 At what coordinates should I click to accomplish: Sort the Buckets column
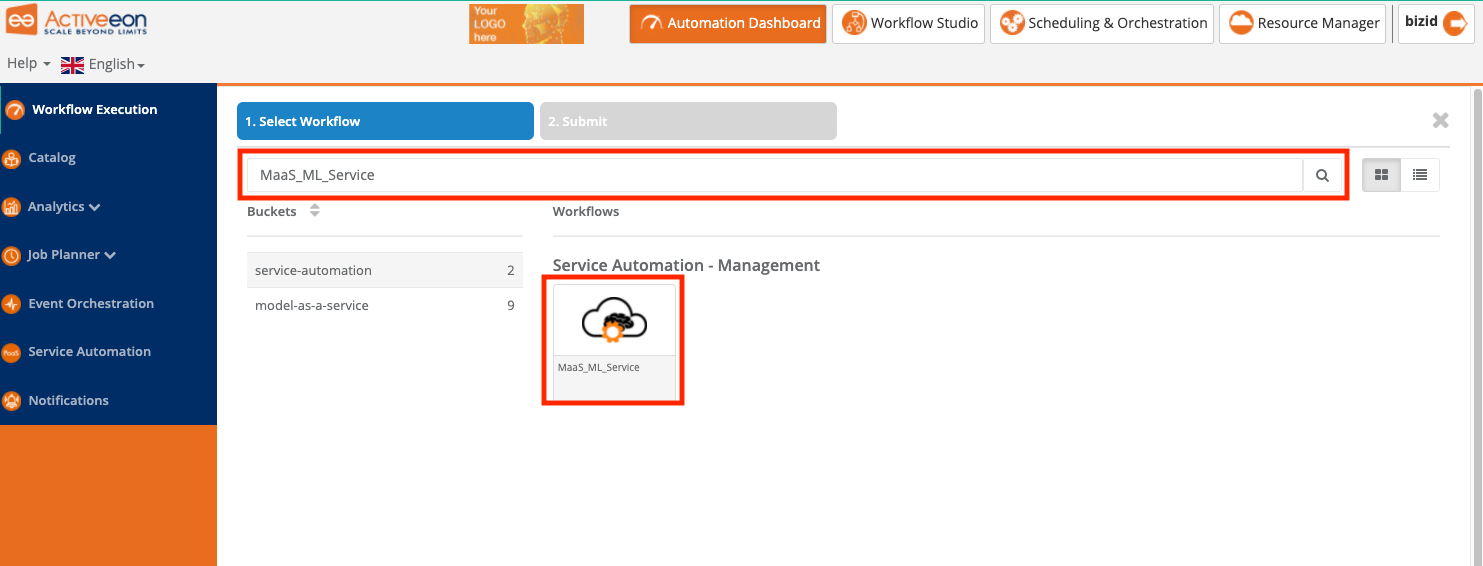pyautogui.click(x=315, y=211)
